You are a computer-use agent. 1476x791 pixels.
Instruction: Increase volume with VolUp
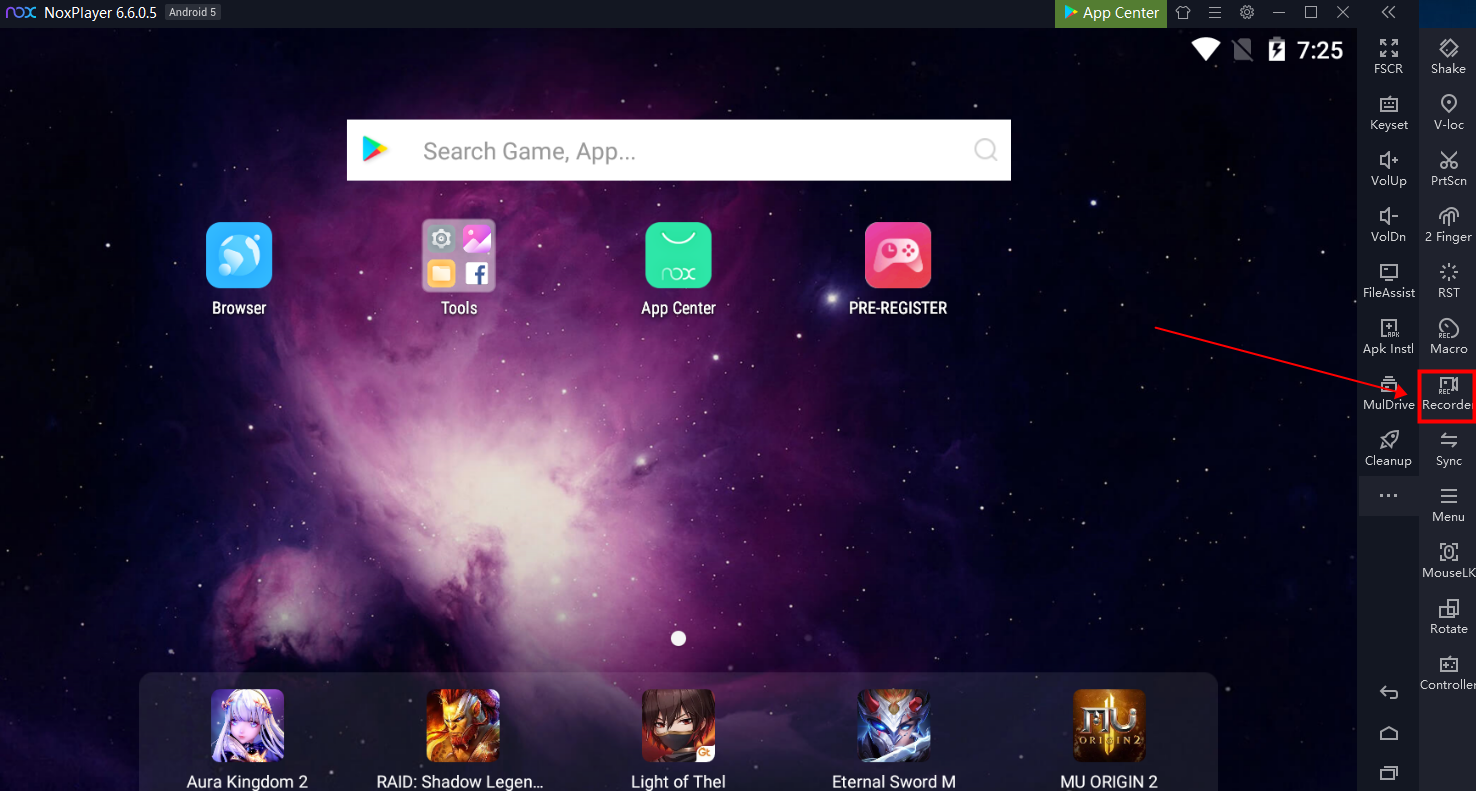click(1388, 168)
